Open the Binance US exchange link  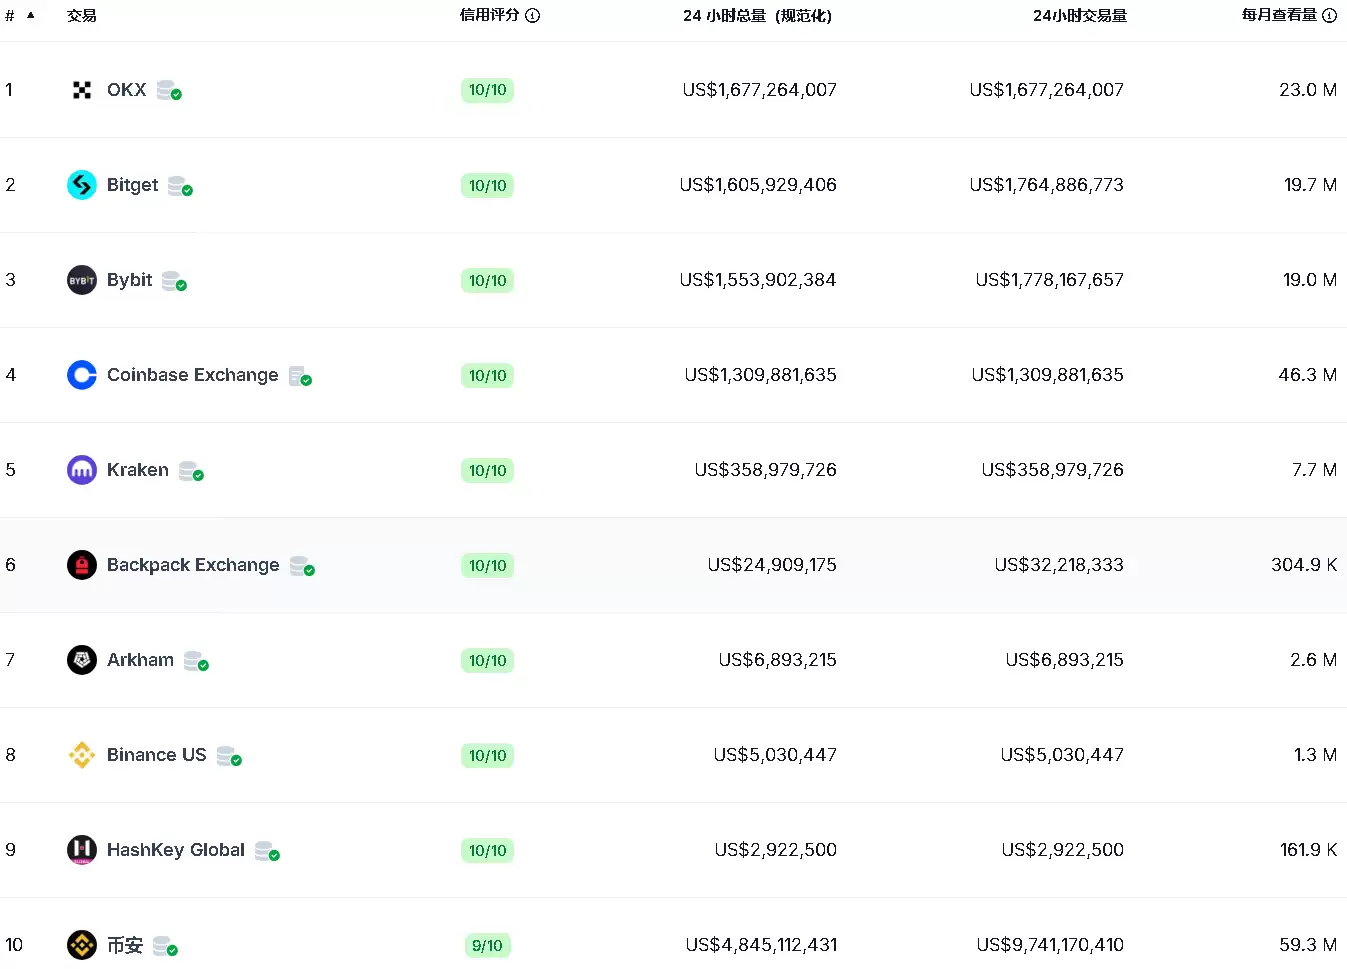(156, 755)
